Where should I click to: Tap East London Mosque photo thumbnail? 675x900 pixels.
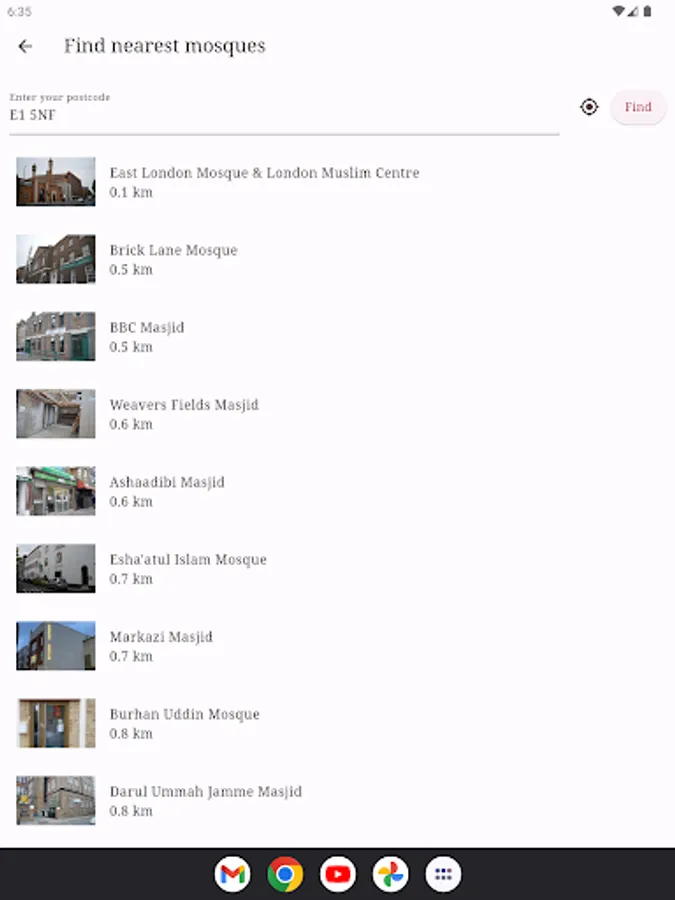point(56,182)
